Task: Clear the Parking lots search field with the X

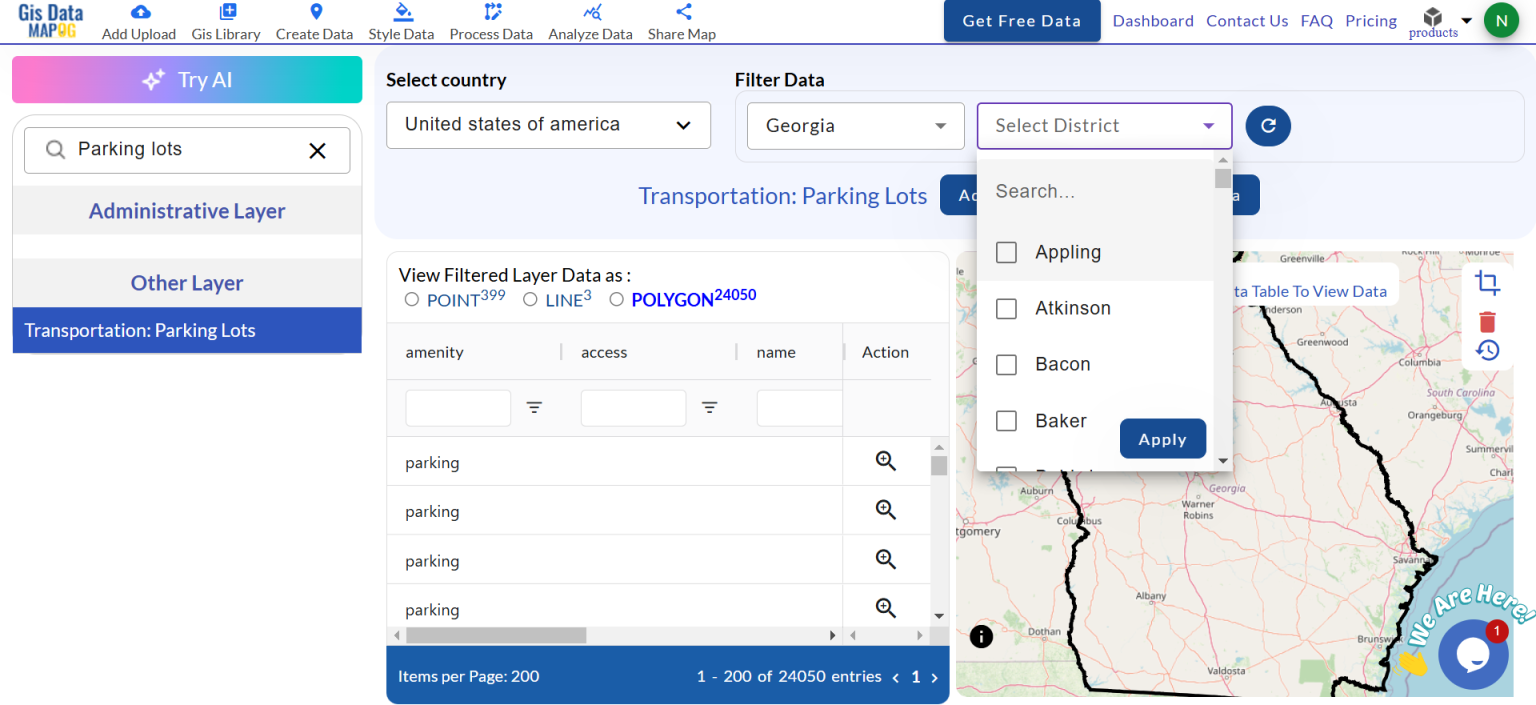Action: pyautogui.click(x=317, y=150)
